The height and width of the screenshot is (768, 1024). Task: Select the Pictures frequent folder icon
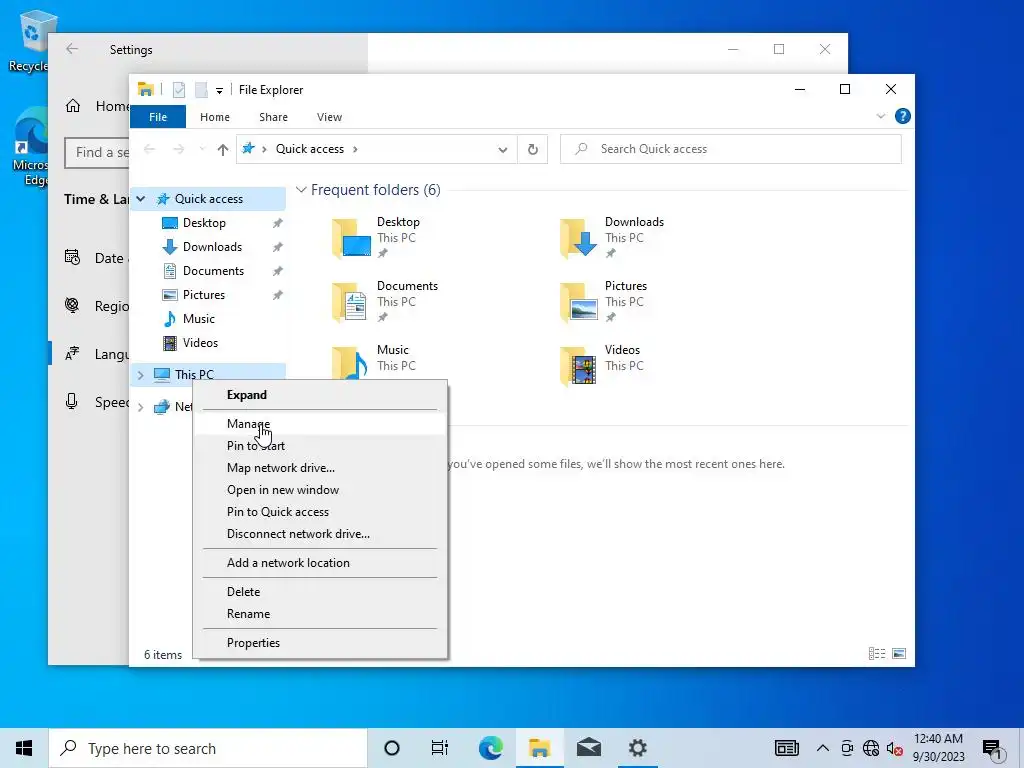(579, 302)
